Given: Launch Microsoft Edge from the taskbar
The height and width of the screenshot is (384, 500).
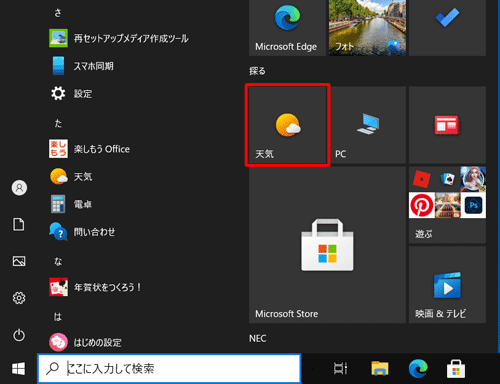Looking at the screenshot, I should click(x=418, y=368).
